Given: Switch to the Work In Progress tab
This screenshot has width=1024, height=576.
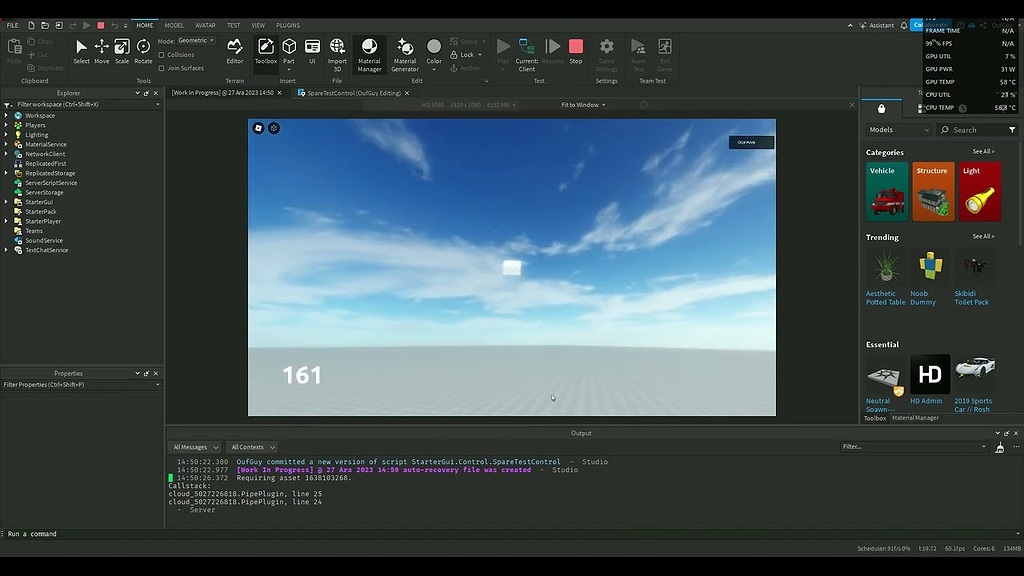Looking at the screenshot, I should pos(223,93).
